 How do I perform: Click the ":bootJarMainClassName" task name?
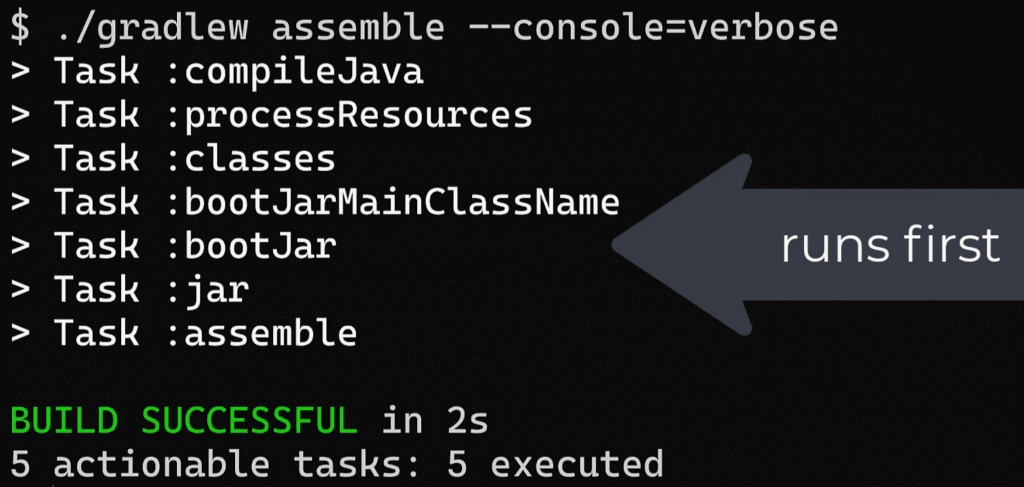pyautogui.click(x=392, y=204)
